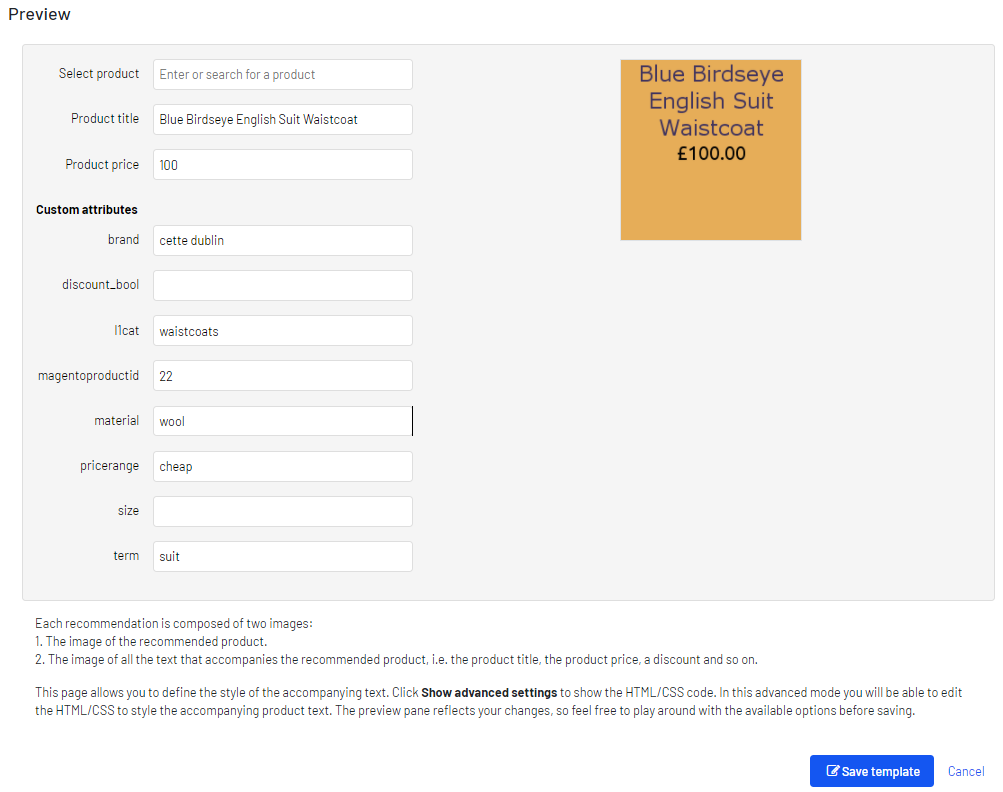
Task: Click the Preview section heading
Action: point(39,15)
